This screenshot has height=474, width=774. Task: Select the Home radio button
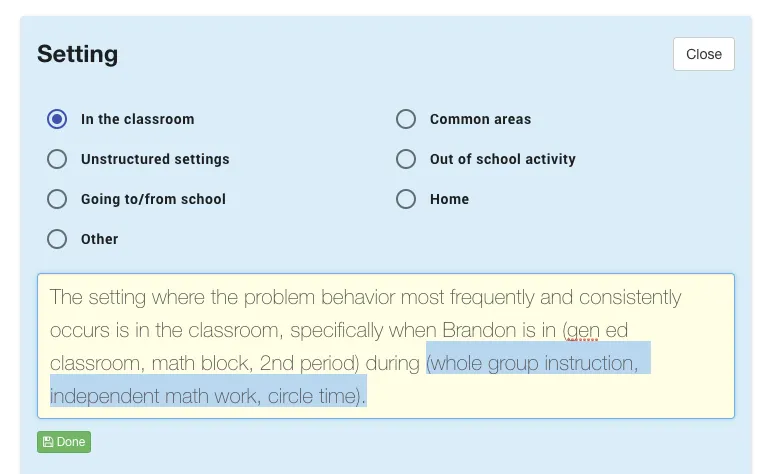tap(406, 199)
